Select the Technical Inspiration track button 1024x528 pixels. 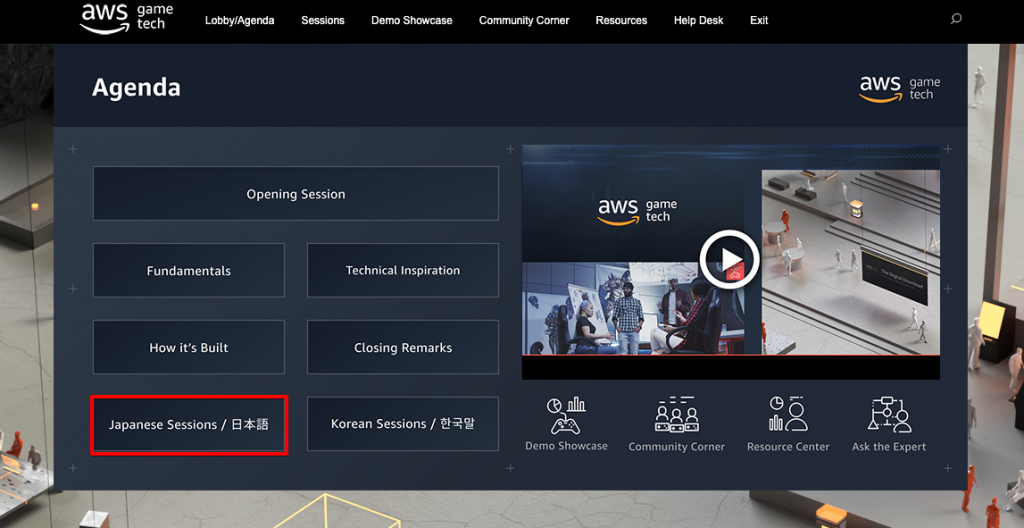coord(403,271)
